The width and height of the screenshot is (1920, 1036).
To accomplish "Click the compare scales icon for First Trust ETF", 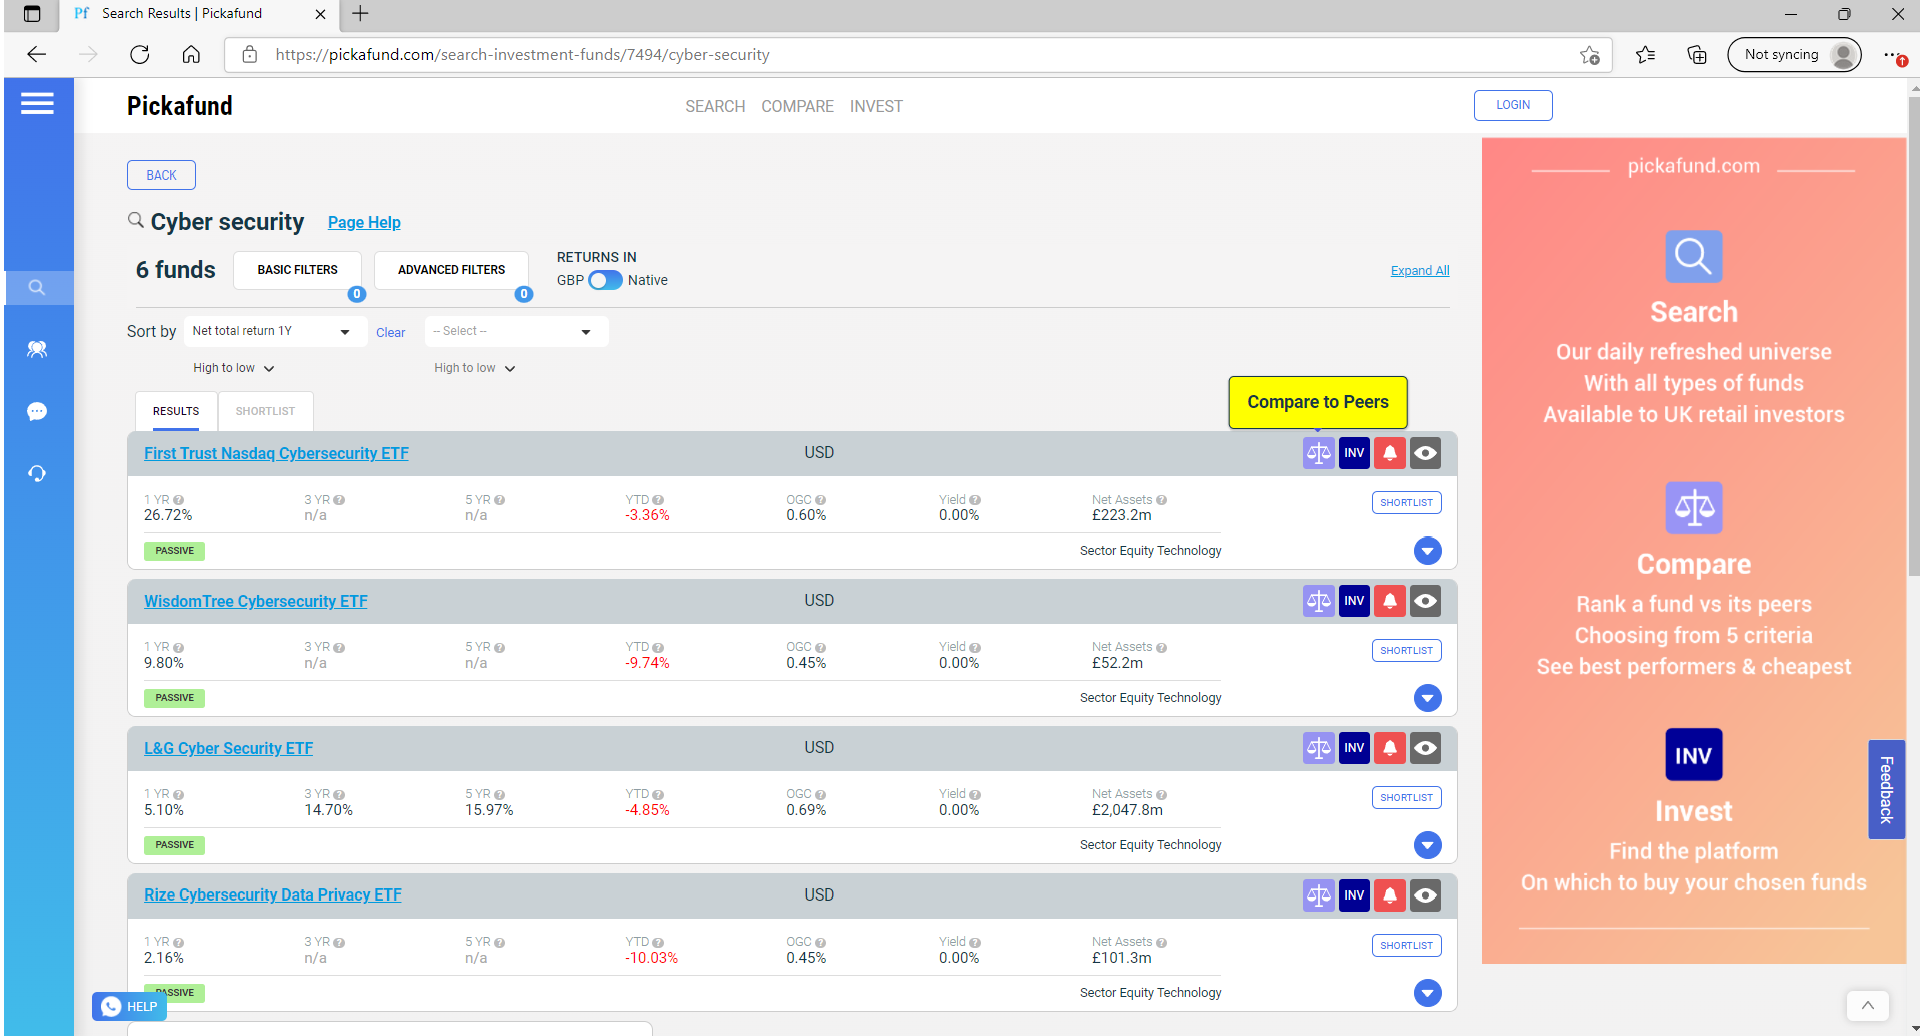I will tap(1318, 453).
